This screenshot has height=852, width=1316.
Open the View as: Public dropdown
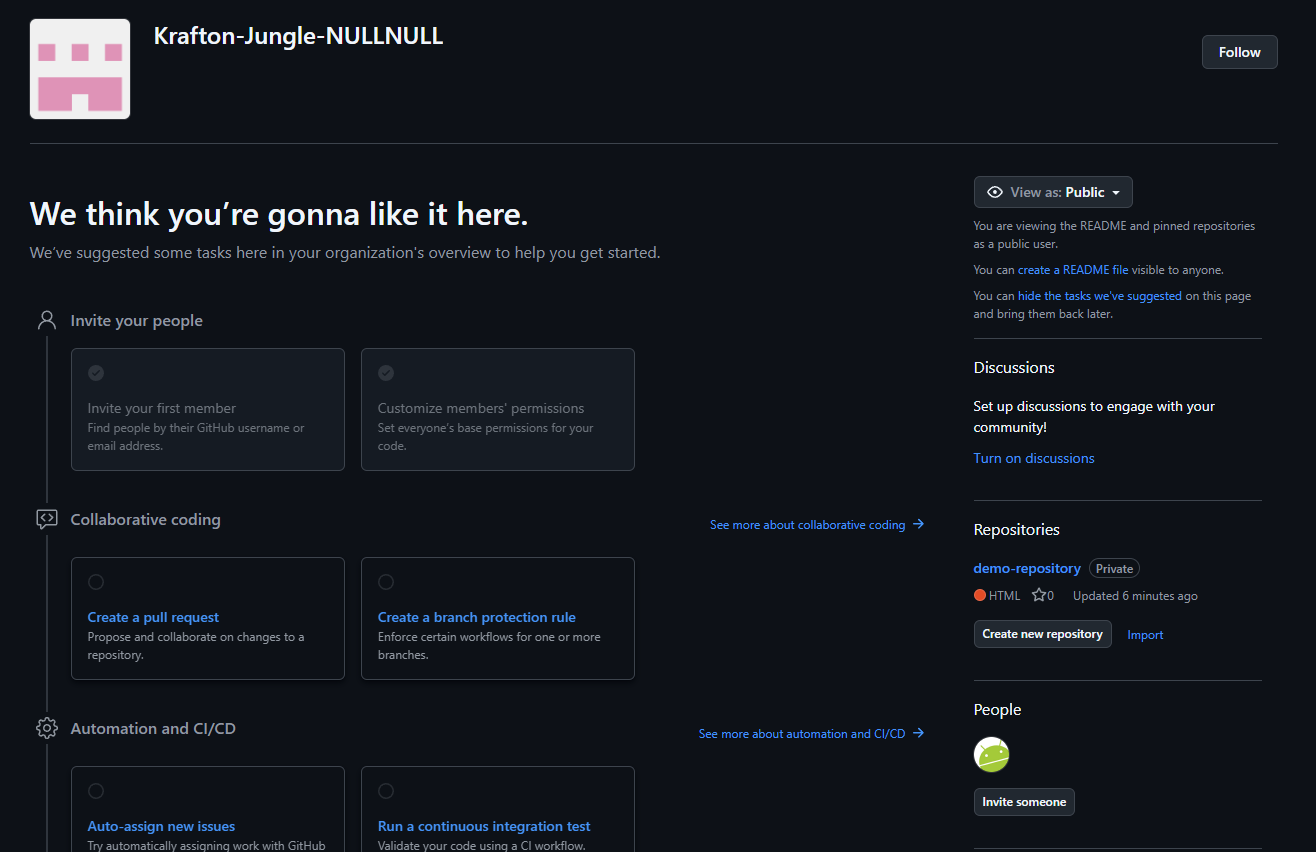[1053, 192]
